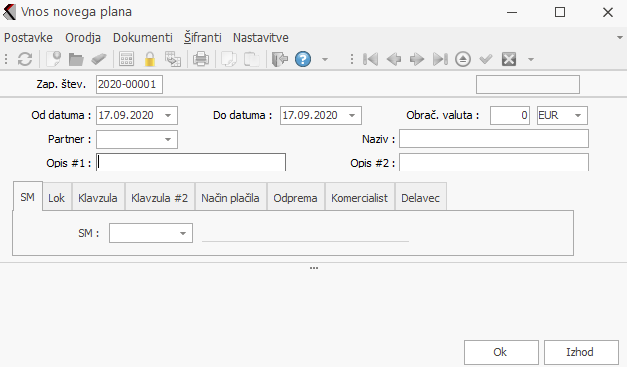Go to first record icon
627x367 pixels.
[370, 60]
